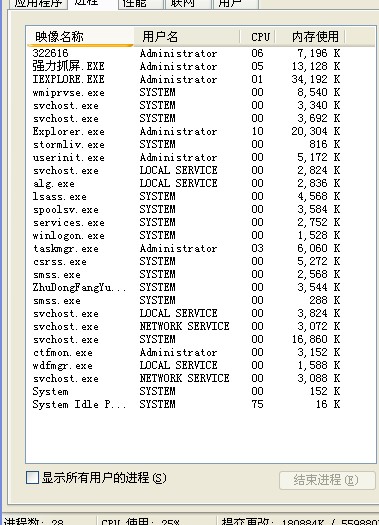Sort processes by 映像名称 column header
This screenshot has height=525, width=379.
point(80,36)
